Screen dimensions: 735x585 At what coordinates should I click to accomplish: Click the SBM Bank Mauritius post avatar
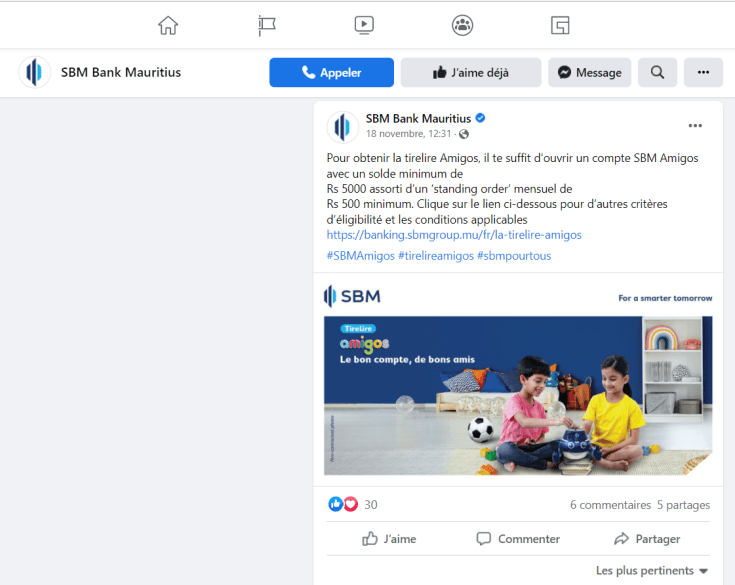(343, 127)
